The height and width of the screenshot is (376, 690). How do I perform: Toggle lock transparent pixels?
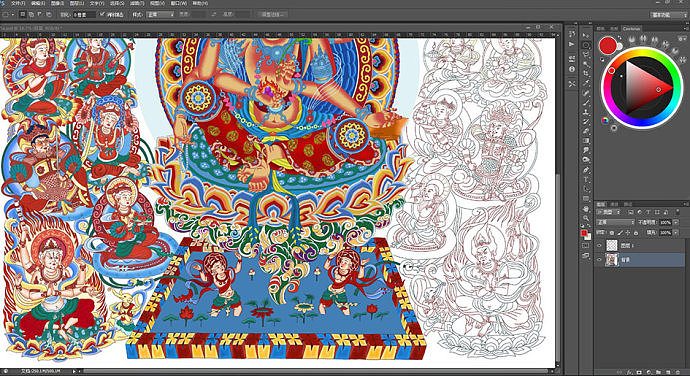pos(612,232)
